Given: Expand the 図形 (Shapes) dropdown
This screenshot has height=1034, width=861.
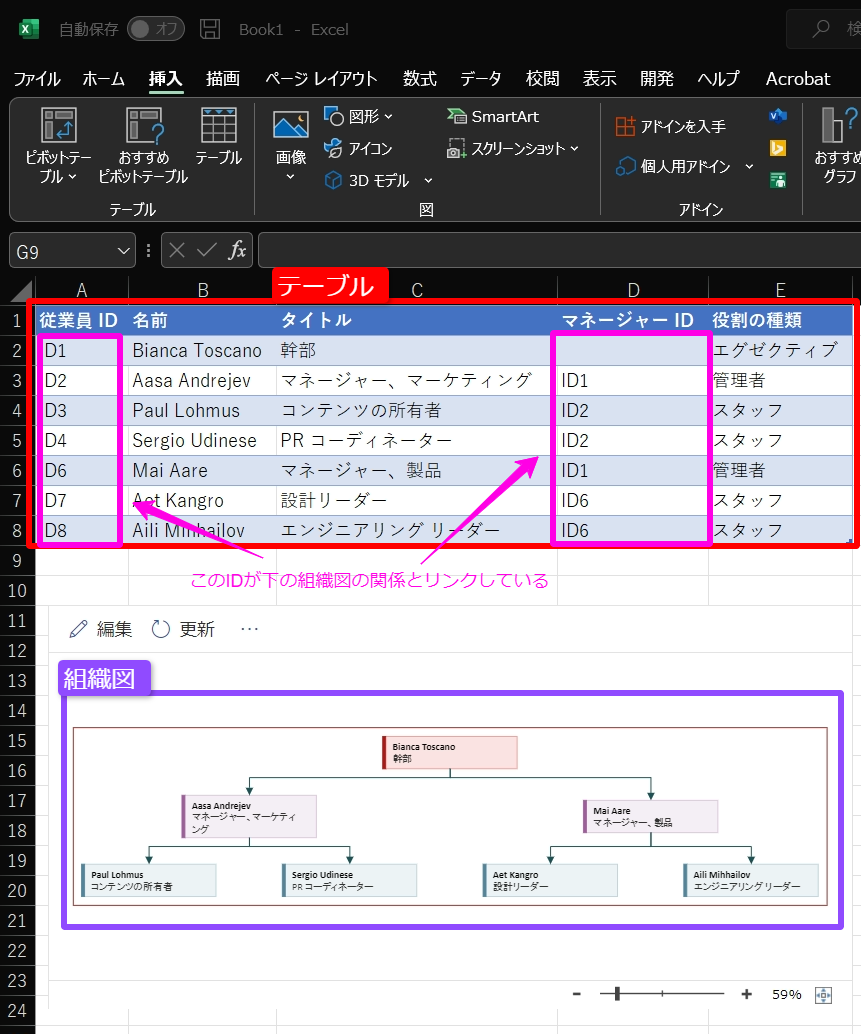Looking at the screenshot, I should point(389,117).
